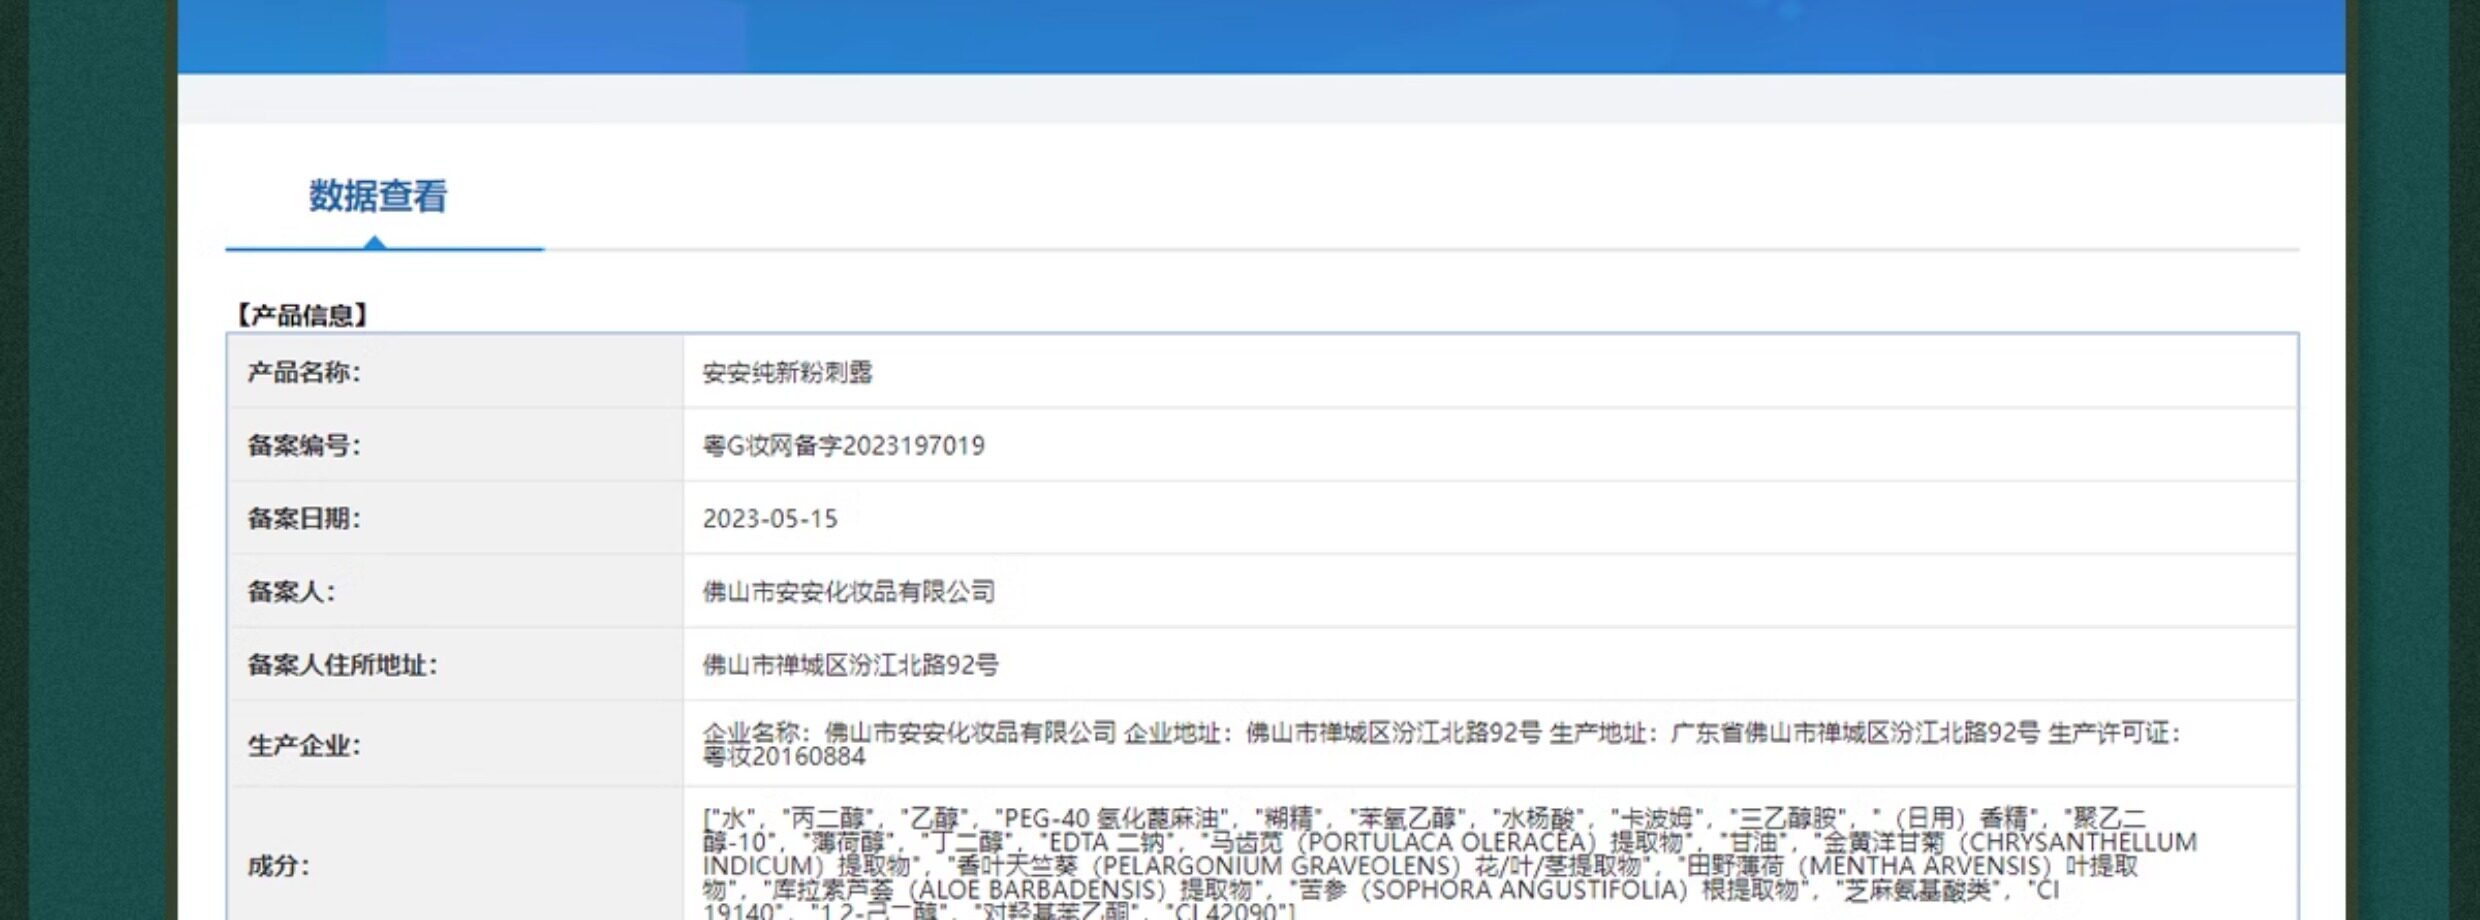The height and width of the screenshot is (920, 2480).
Task: Select the 备案日期 row label
Action: pos(303,518)
